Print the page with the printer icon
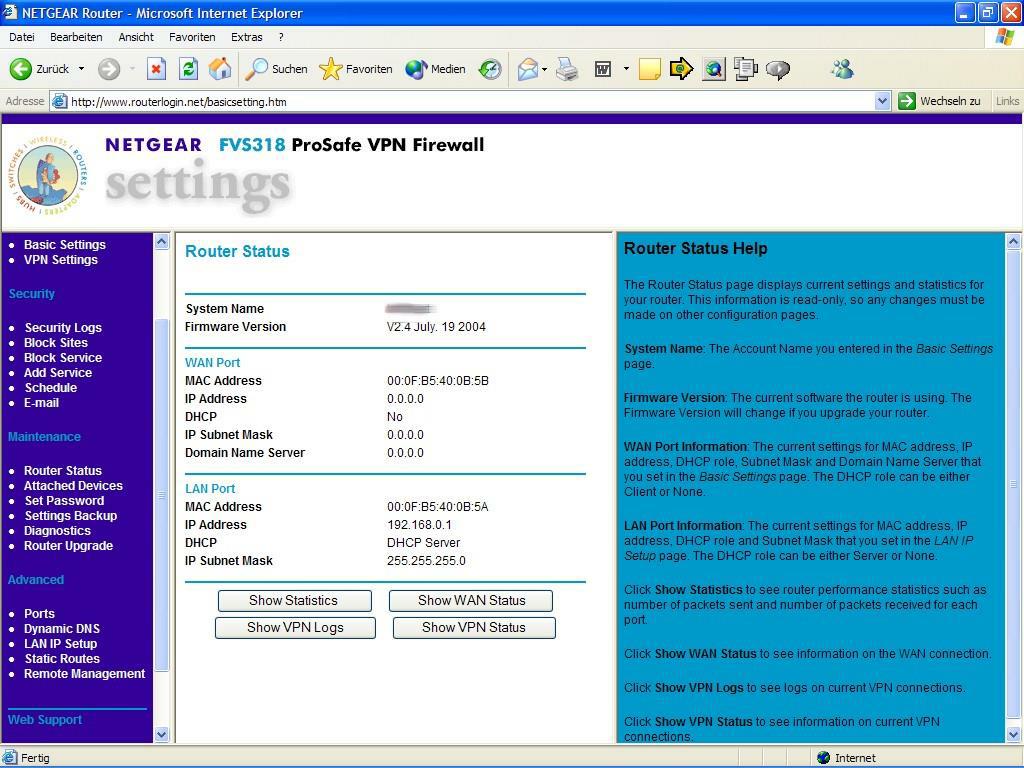Screen dimensions: 1024x768 (x=567, y=69)
